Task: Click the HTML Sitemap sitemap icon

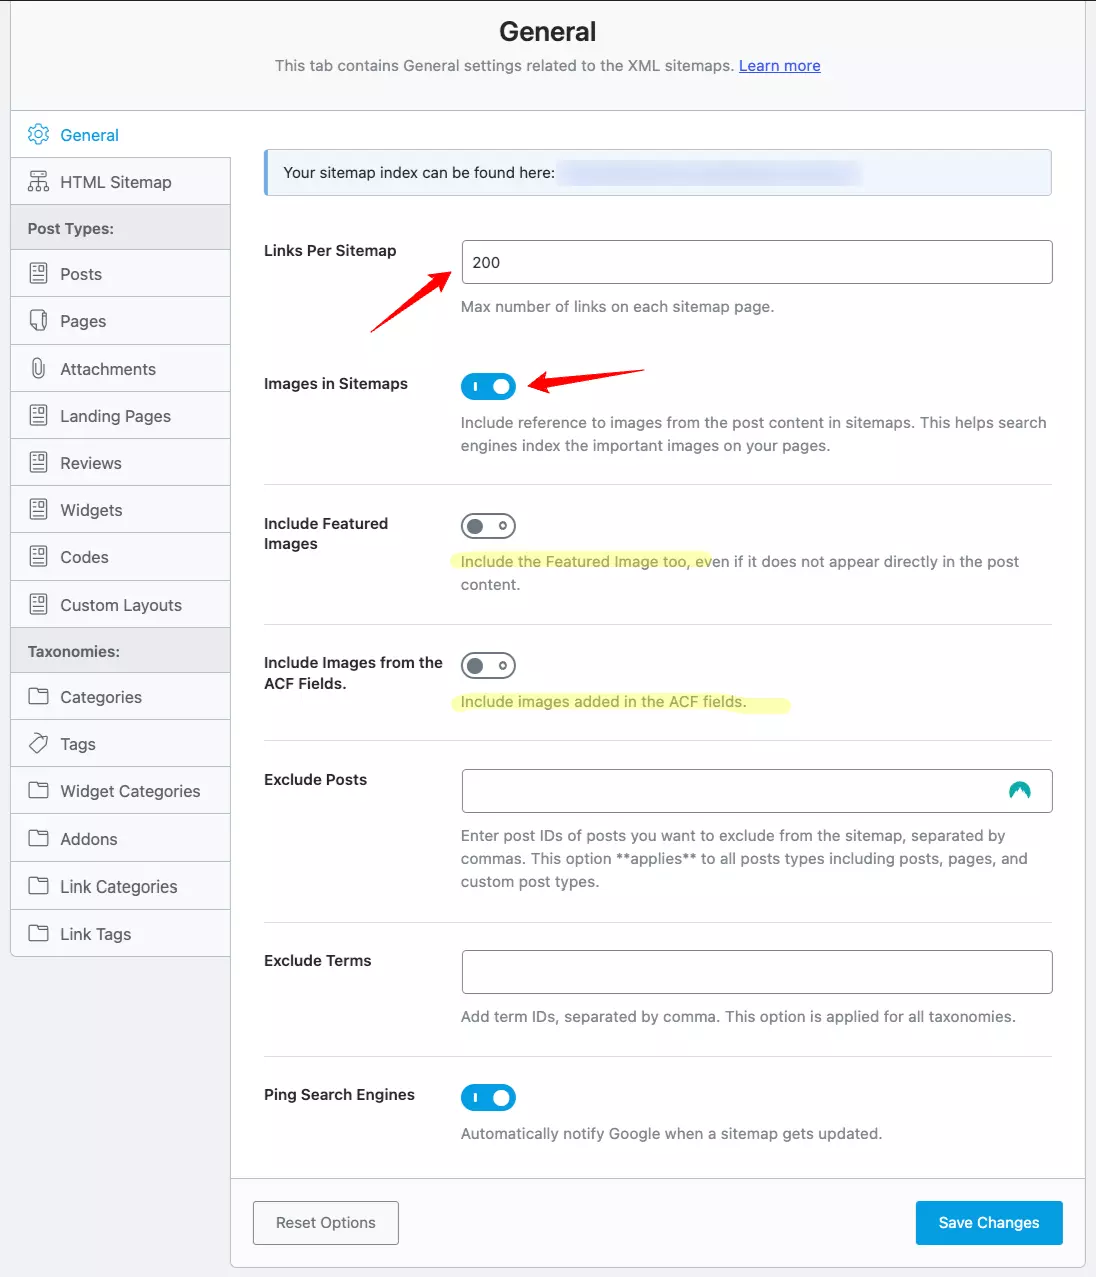Action: pos(38,182)
